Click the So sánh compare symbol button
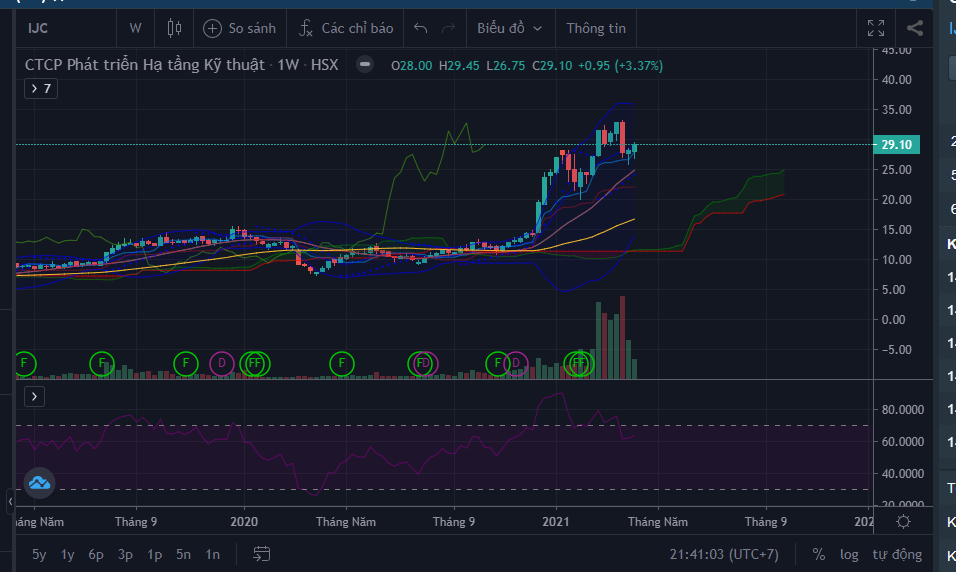956x572 pixels. 239,28
